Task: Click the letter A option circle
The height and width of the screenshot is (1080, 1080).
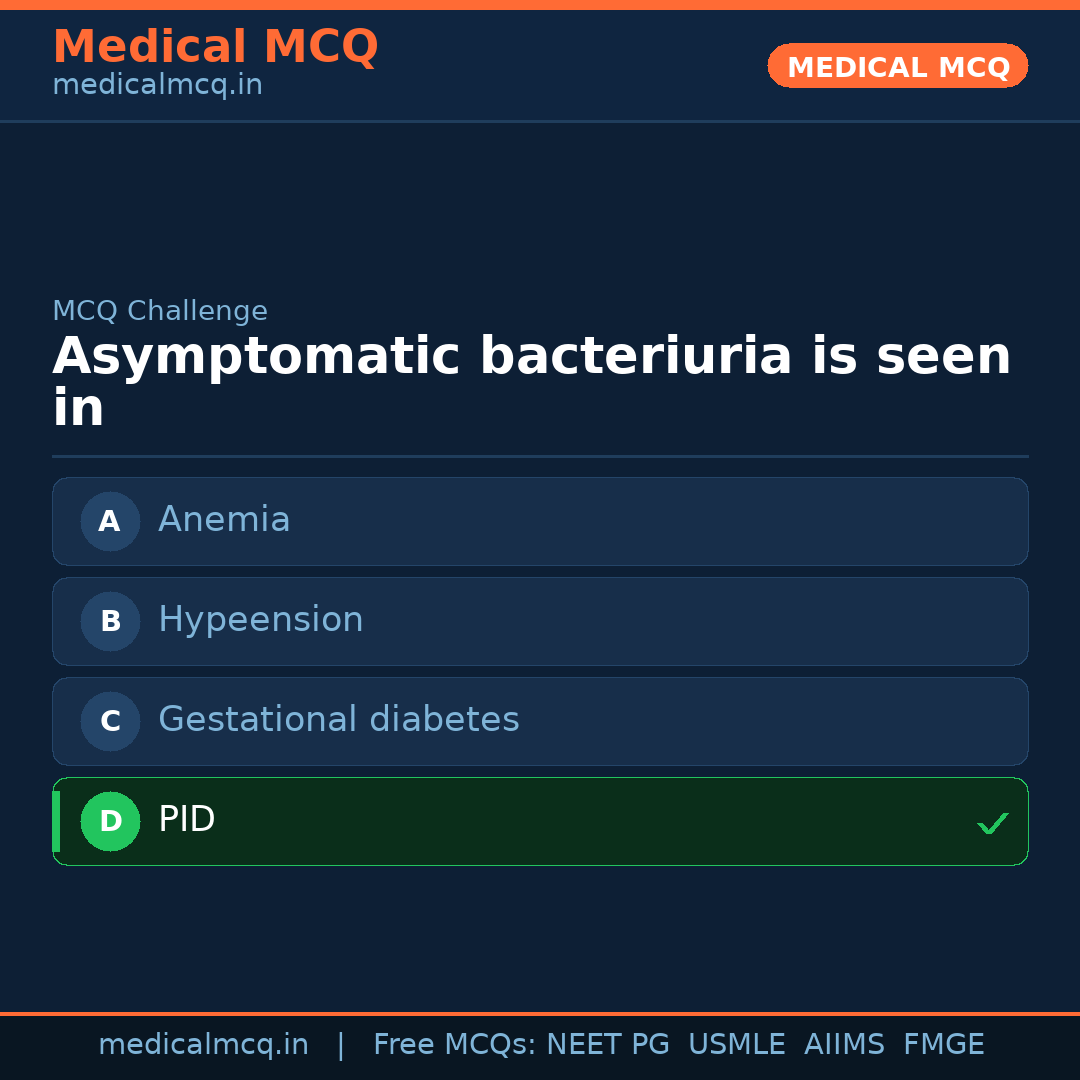Action: [x=110, y=521]
